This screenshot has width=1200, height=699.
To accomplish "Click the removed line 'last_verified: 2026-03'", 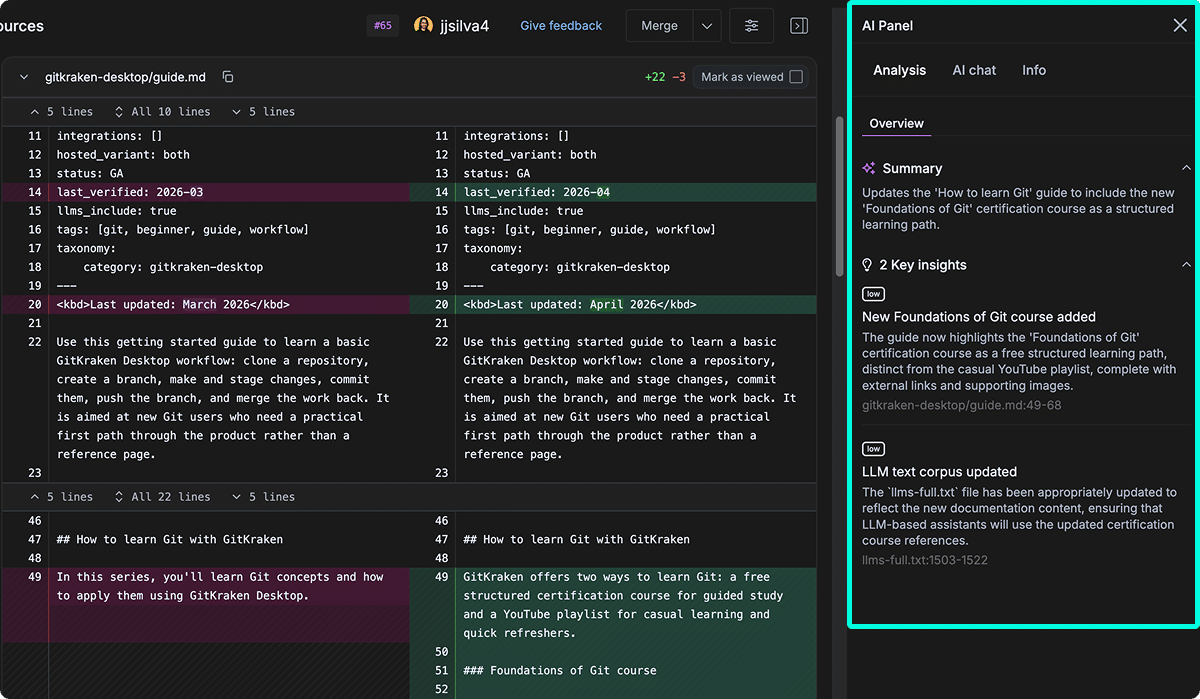I will (x=130, y=192).
